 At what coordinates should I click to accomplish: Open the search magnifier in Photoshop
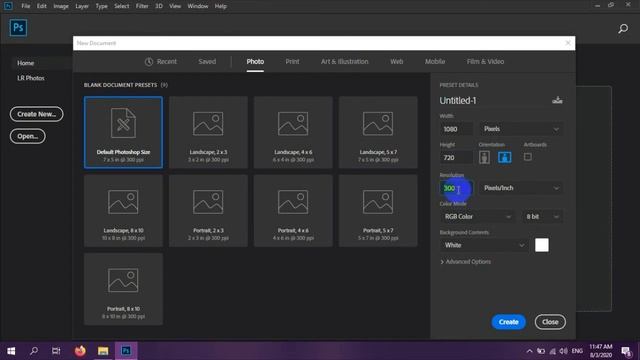coord(623,28)
